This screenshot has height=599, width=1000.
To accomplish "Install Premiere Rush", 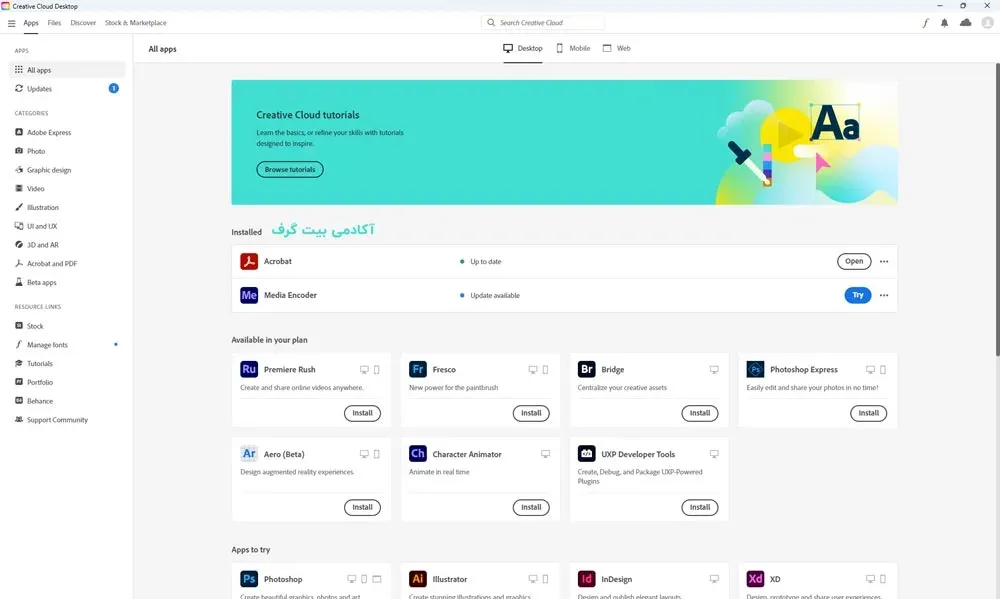I will coord(362,413).
